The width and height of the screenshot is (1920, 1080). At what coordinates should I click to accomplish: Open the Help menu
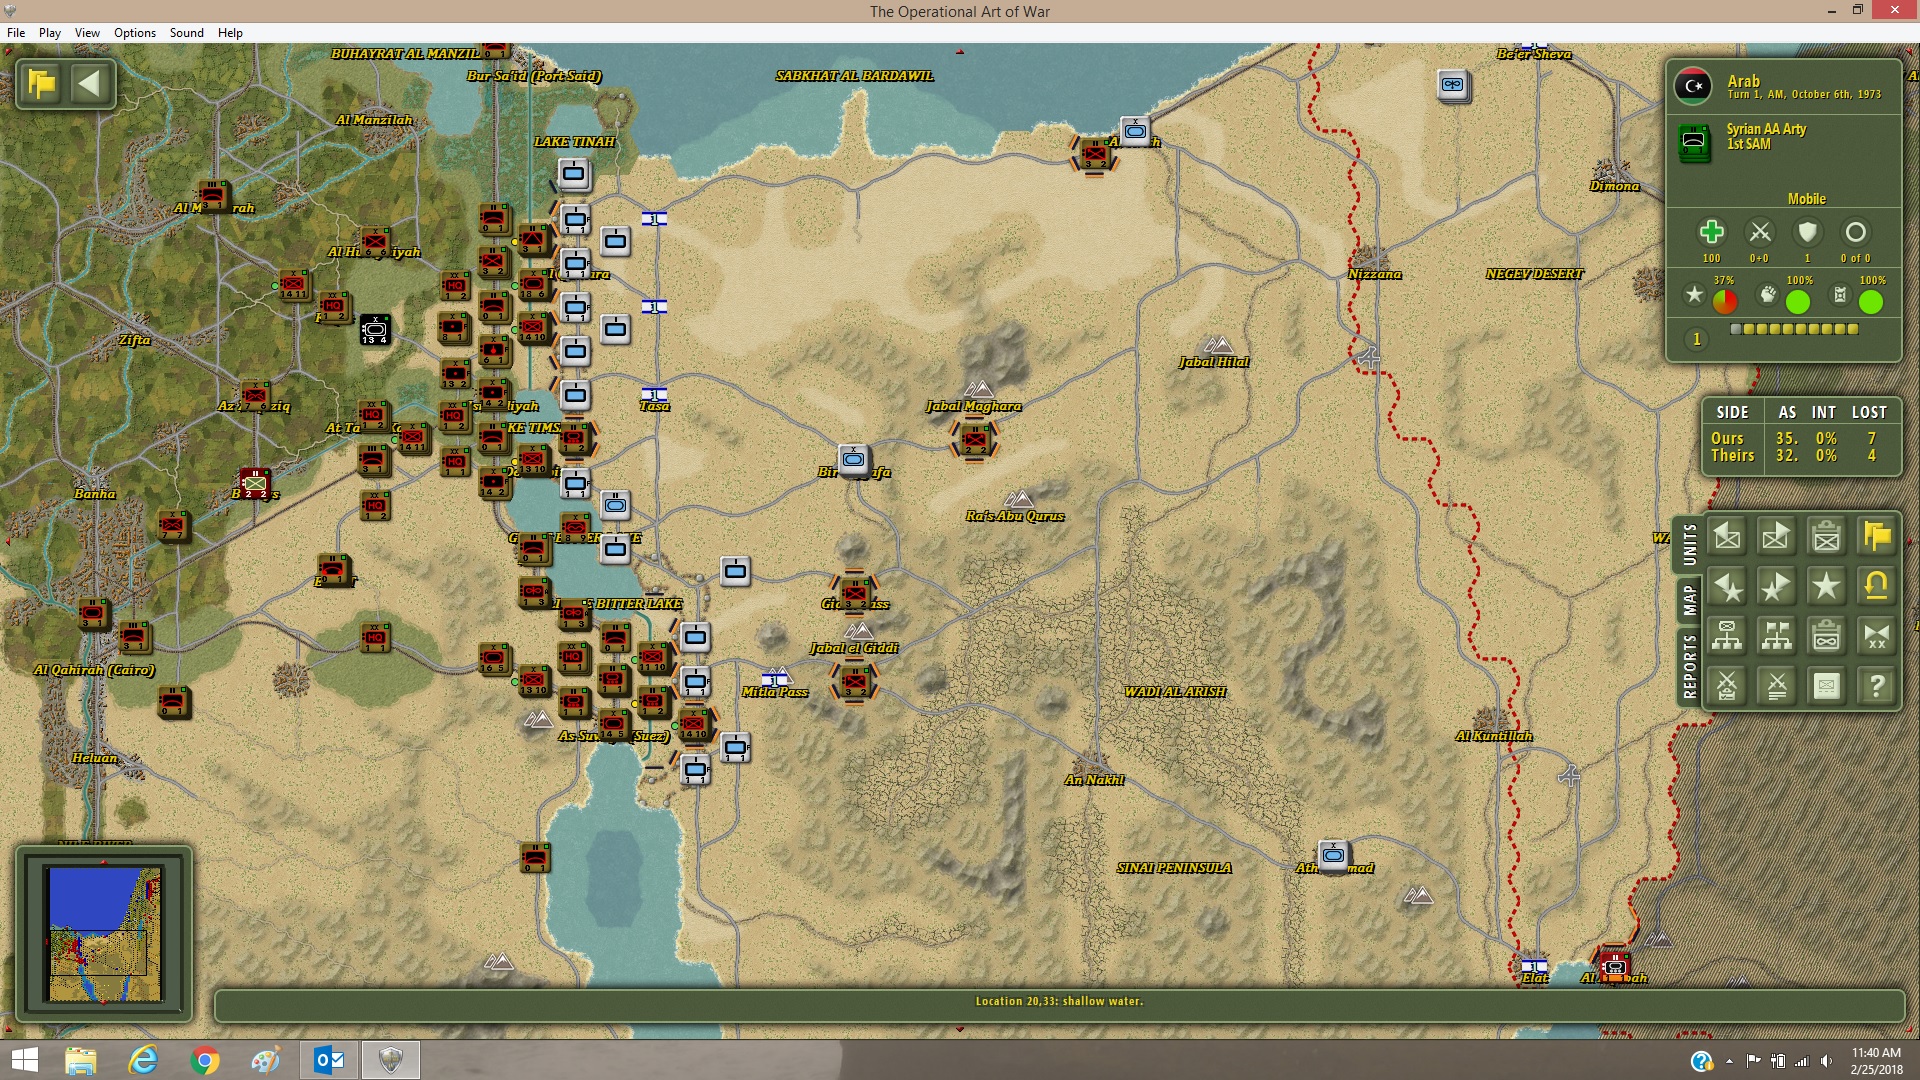tap(230, 32)
